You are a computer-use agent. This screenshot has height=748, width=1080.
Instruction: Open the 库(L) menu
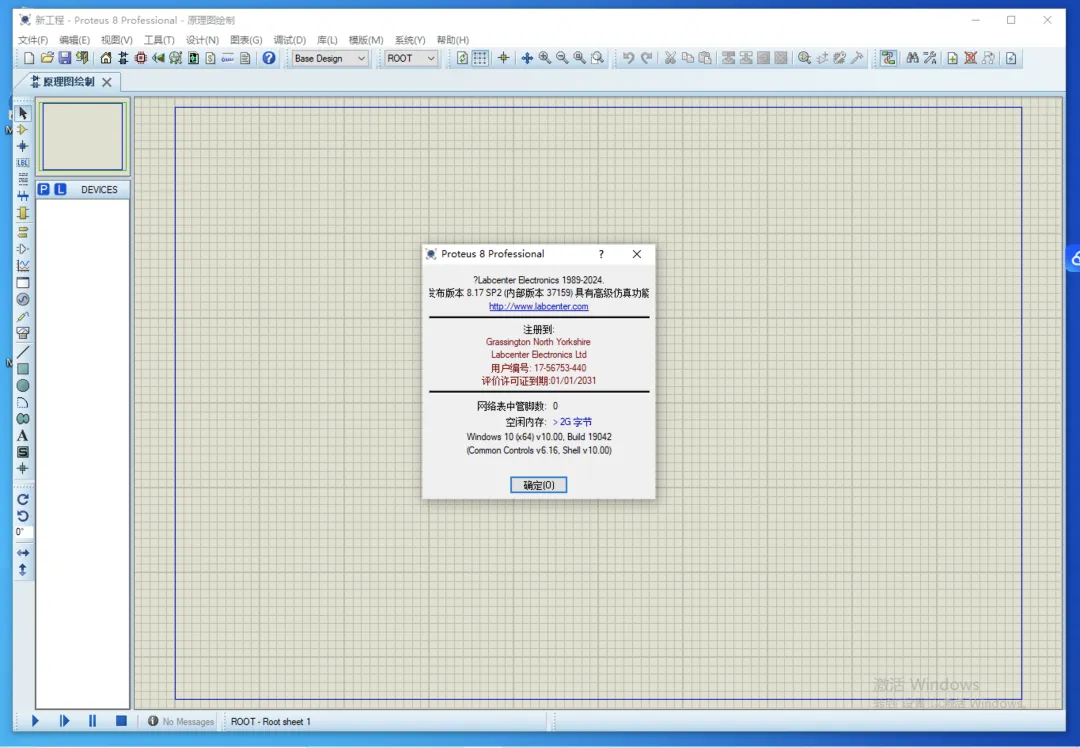click(327, 40)
